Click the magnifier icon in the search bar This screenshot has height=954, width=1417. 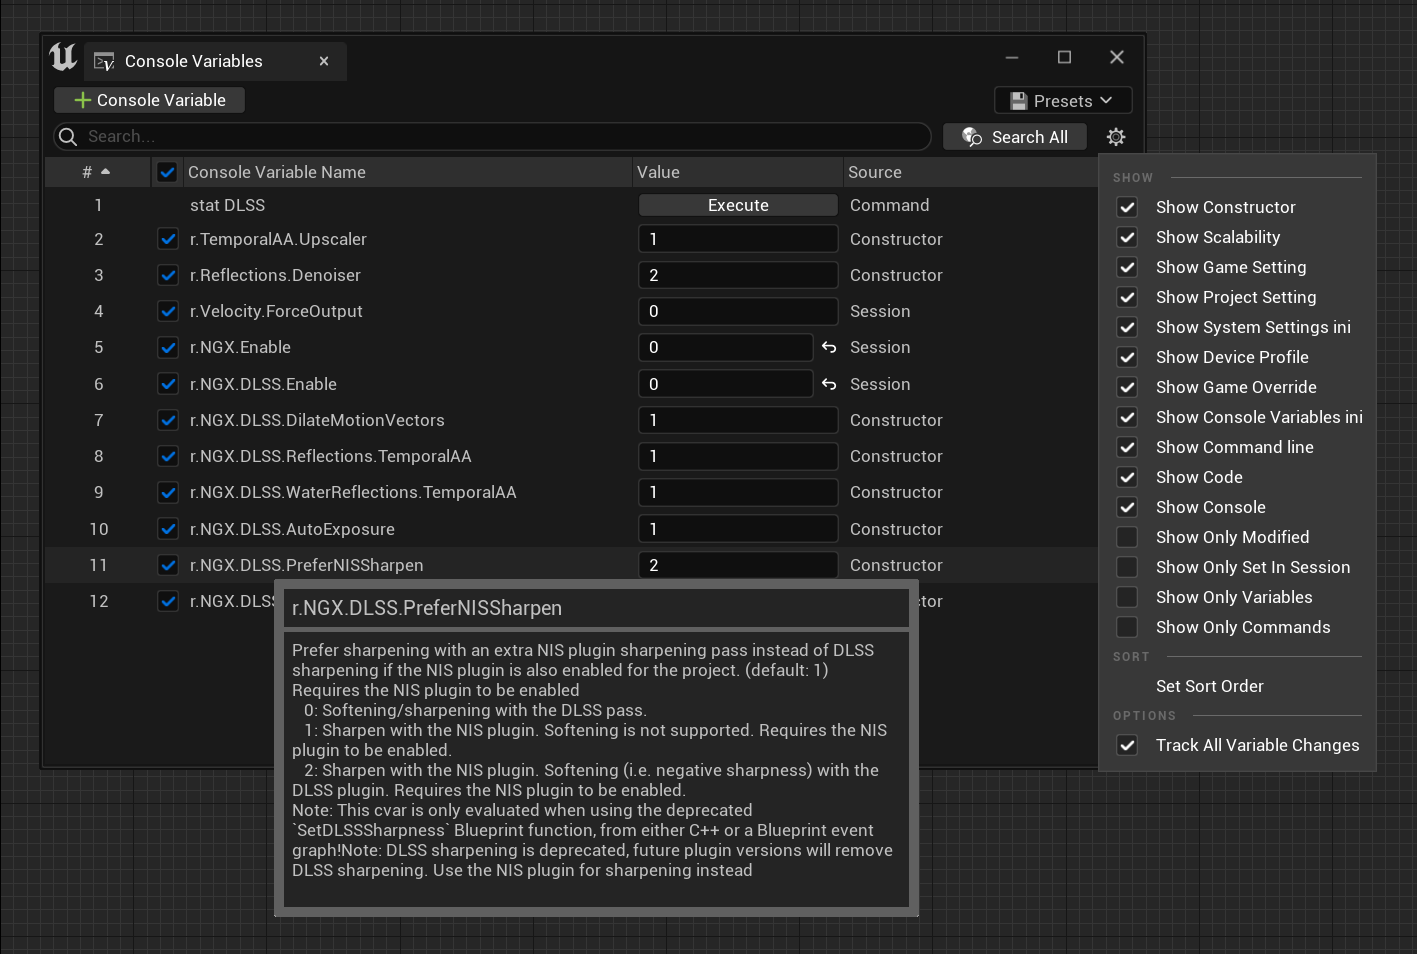pyautogui.click(x=67, y=136)
